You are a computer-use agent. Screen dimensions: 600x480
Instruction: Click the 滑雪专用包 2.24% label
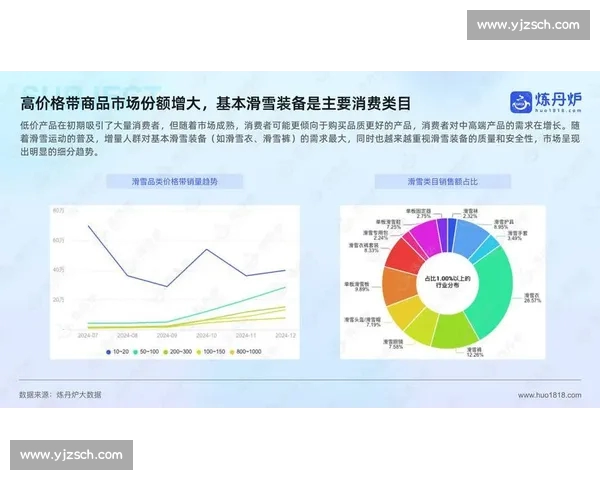click(375, 235)
